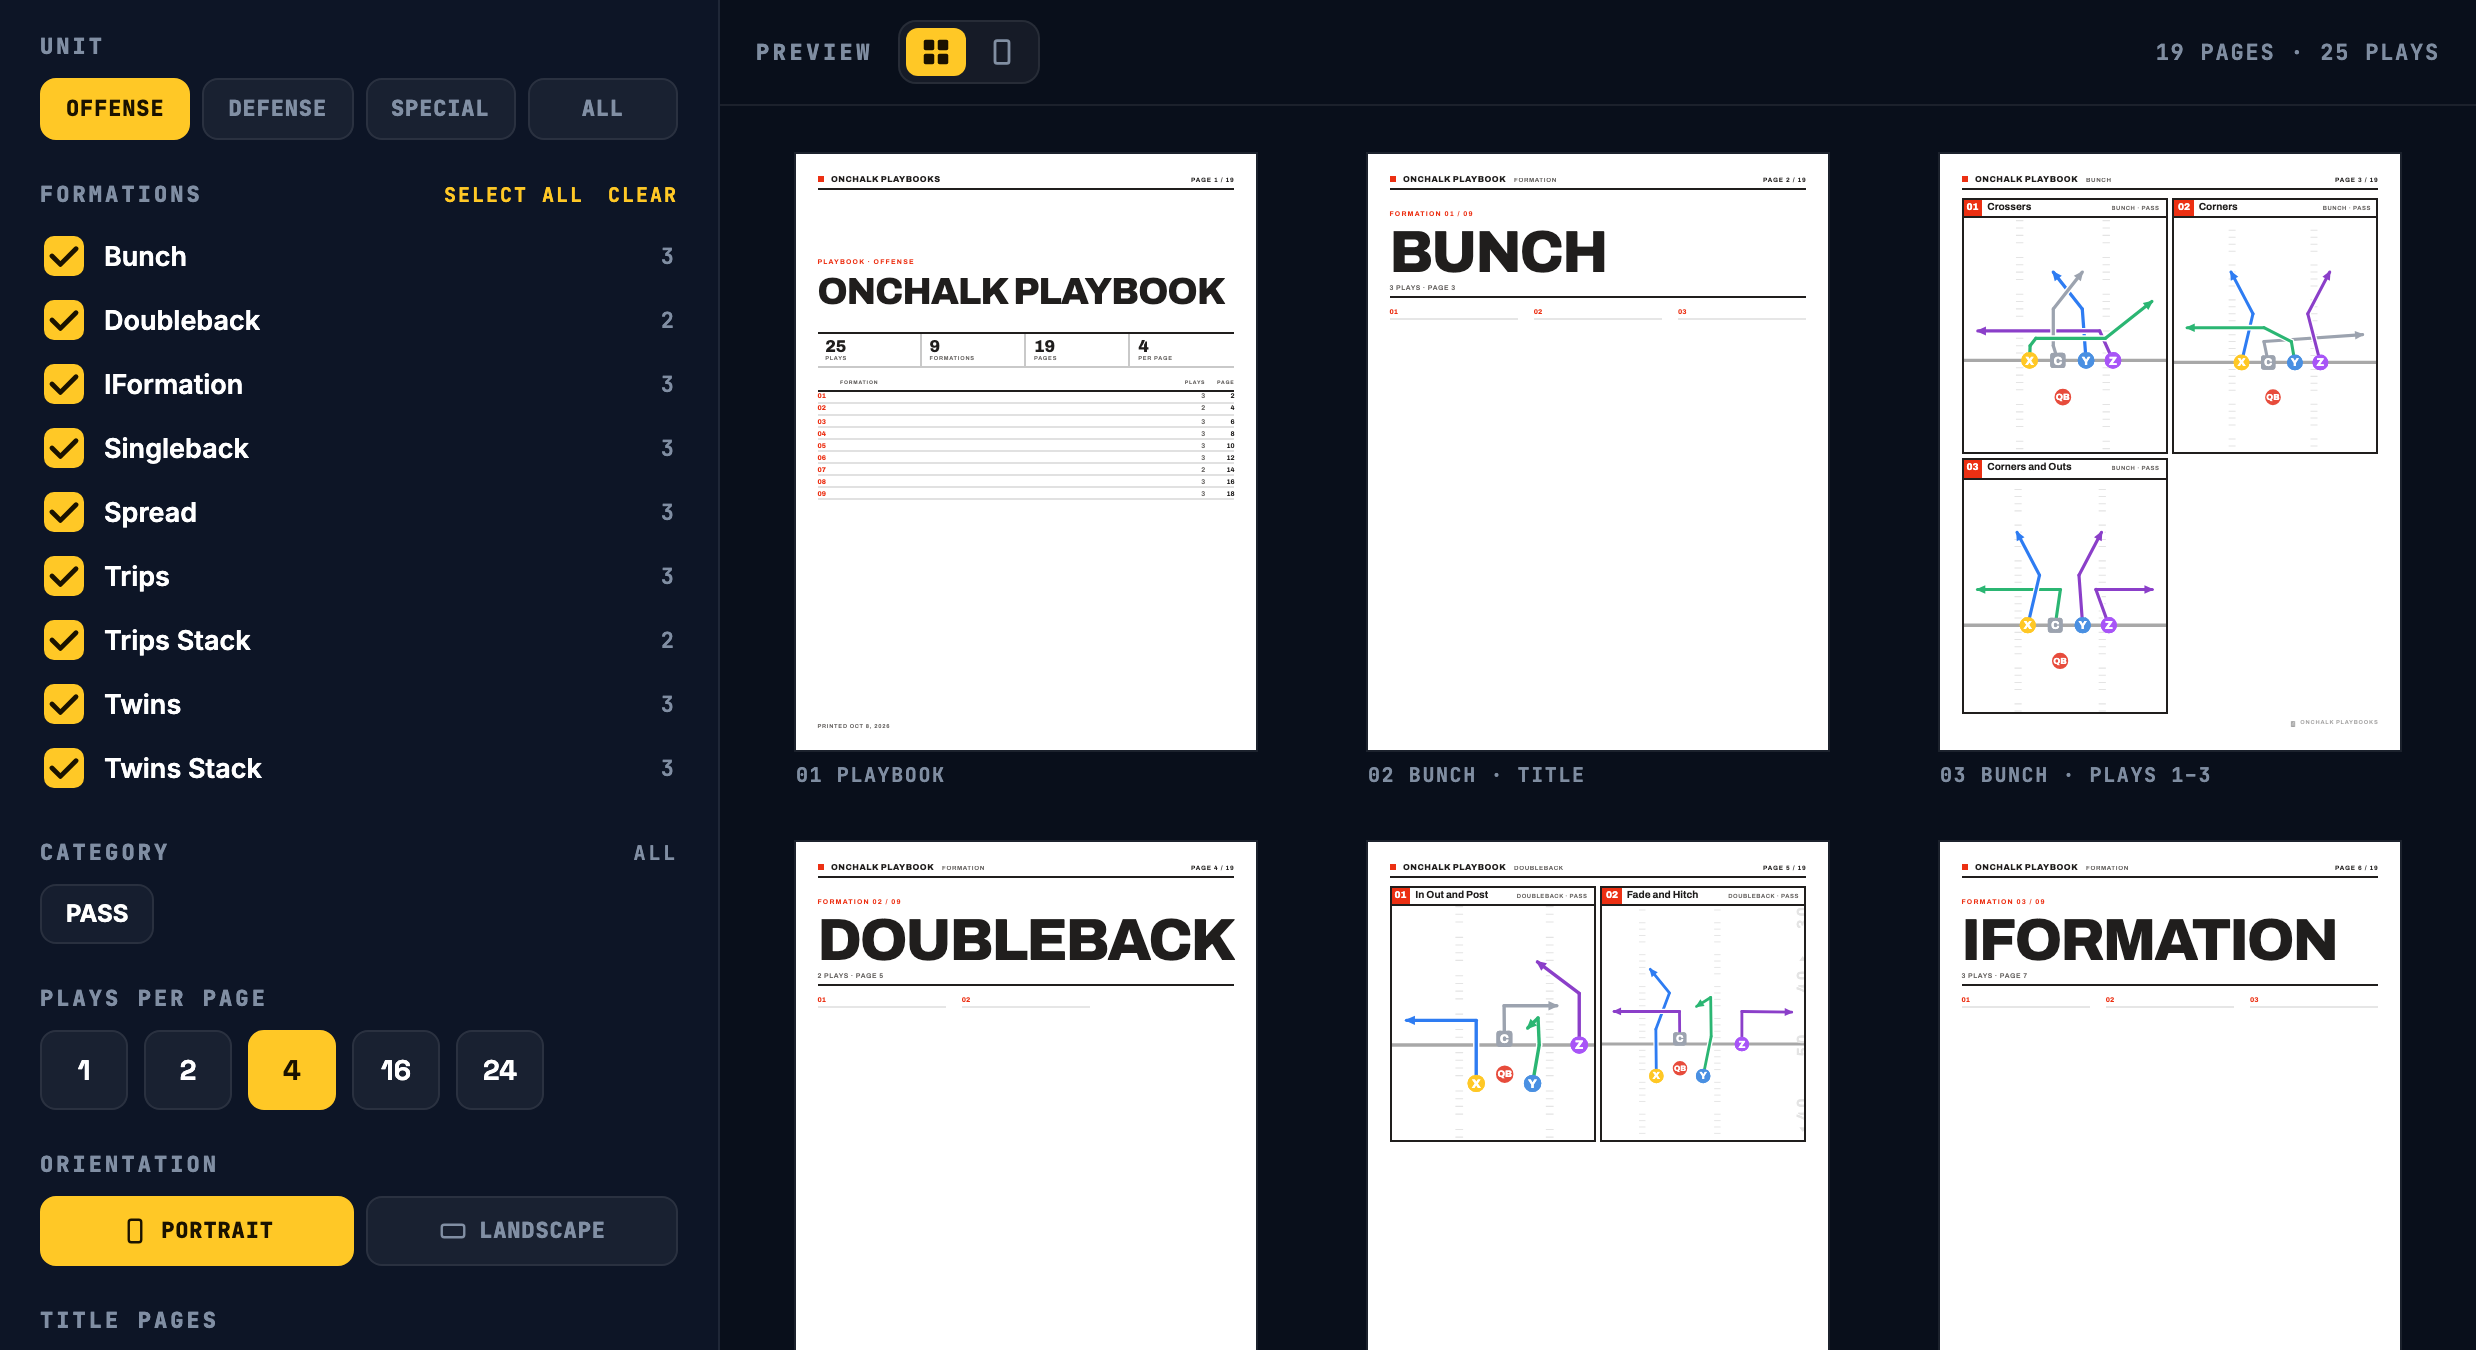2476x1350 pixels.
Task: Switch to the Defense unit tab
Action: click(x=278, y=109)
